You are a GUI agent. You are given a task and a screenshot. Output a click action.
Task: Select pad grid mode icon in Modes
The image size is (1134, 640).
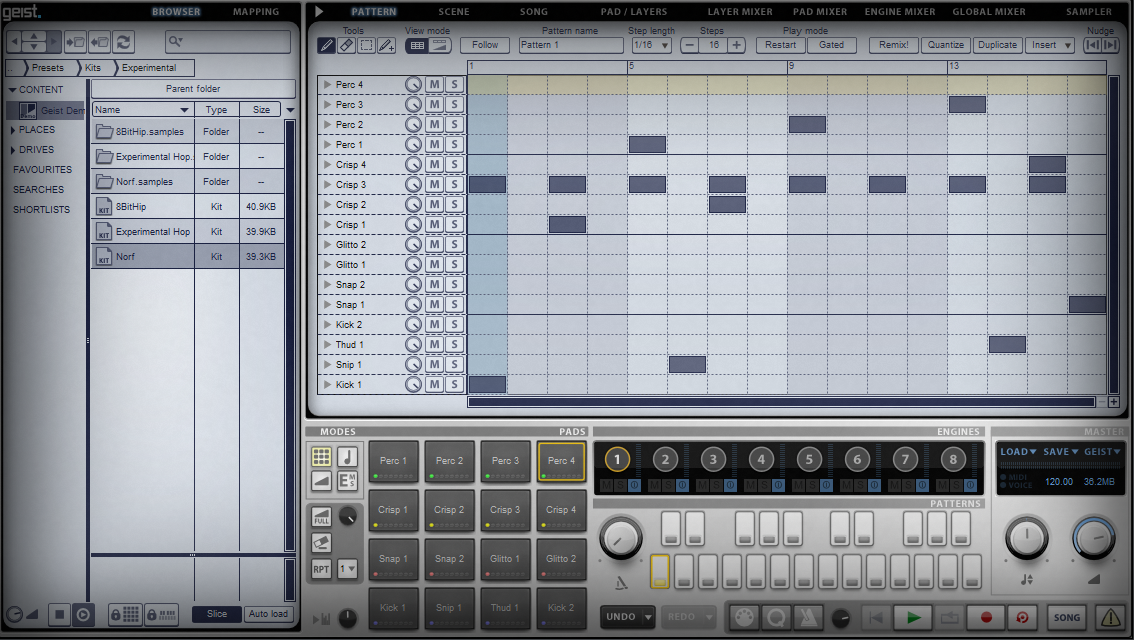point(322,456)
